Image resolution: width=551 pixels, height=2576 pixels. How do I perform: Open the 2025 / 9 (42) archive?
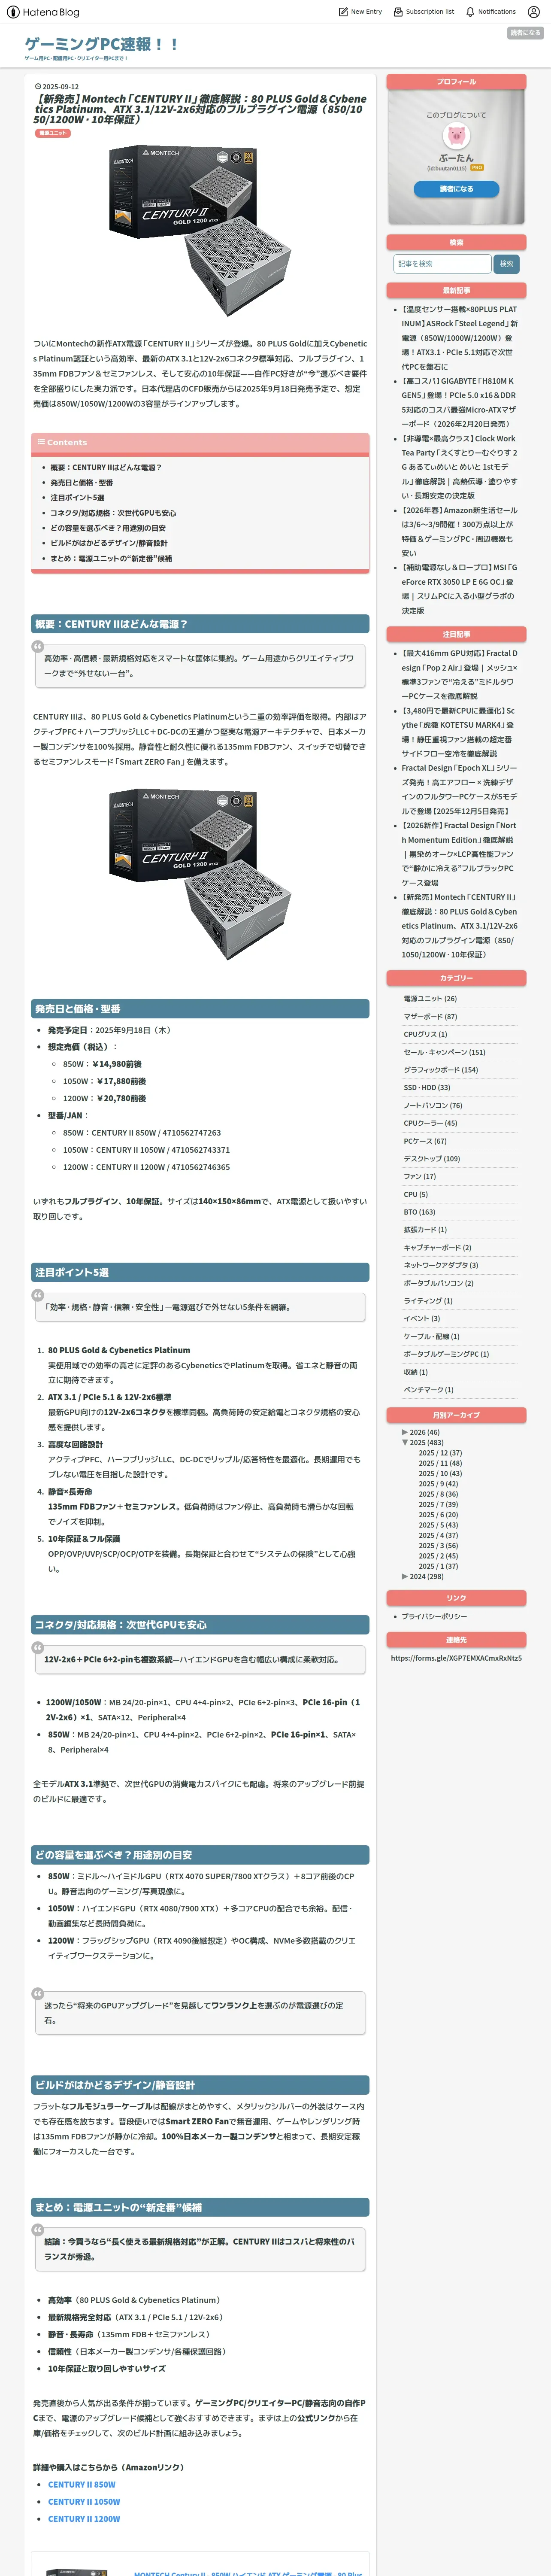coord(438,1484)
